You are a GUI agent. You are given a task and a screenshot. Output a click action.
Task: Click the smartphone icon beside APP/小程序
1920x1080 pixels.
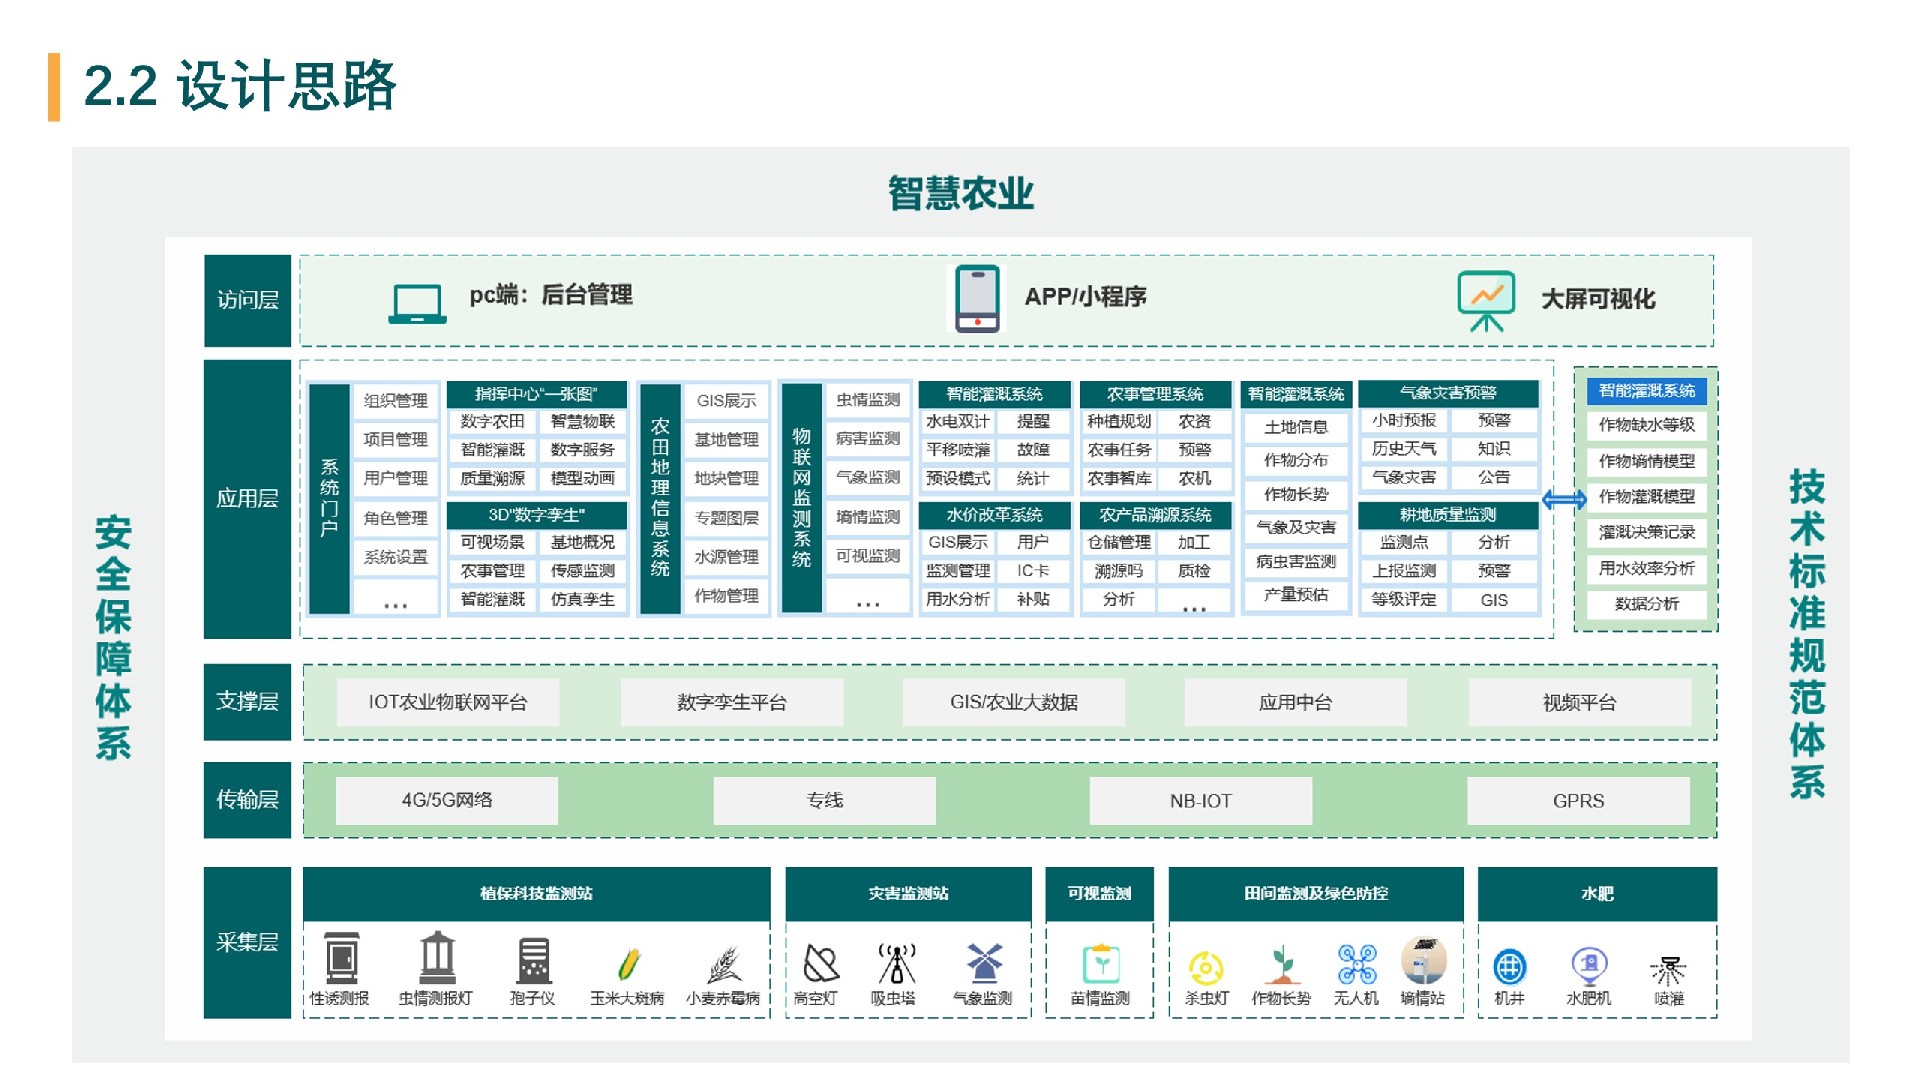pos(977,297)
